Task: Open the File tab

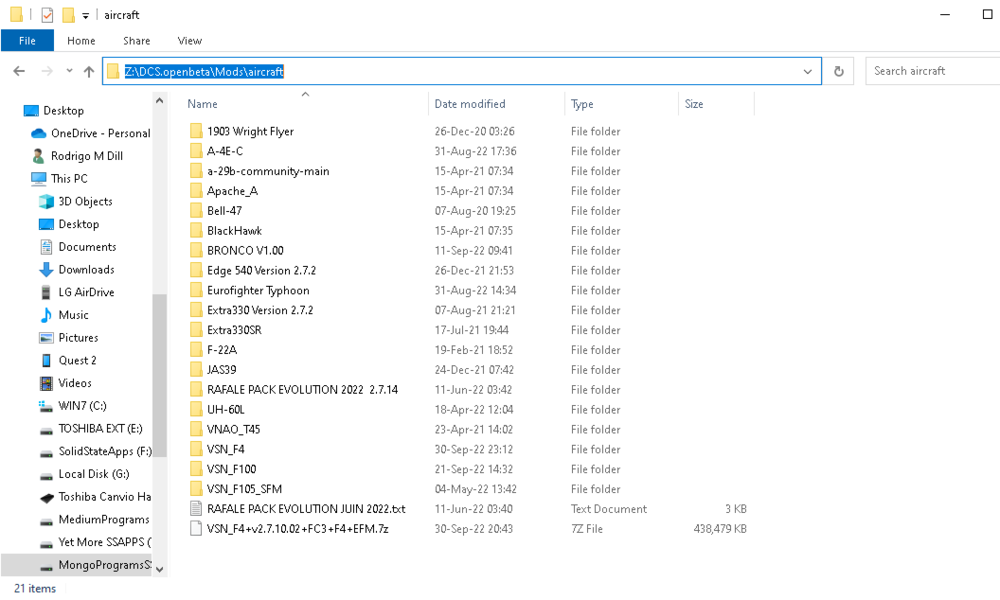Action: [27, 41]
